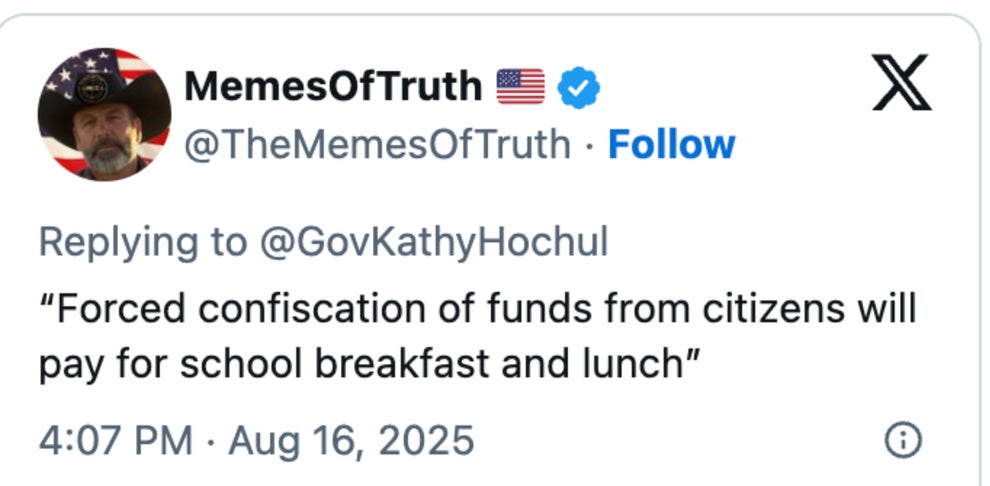Click the US flag emoji beside MemesOfTruth
This screenshot has width=990, height=486.
tap(520, 87)
